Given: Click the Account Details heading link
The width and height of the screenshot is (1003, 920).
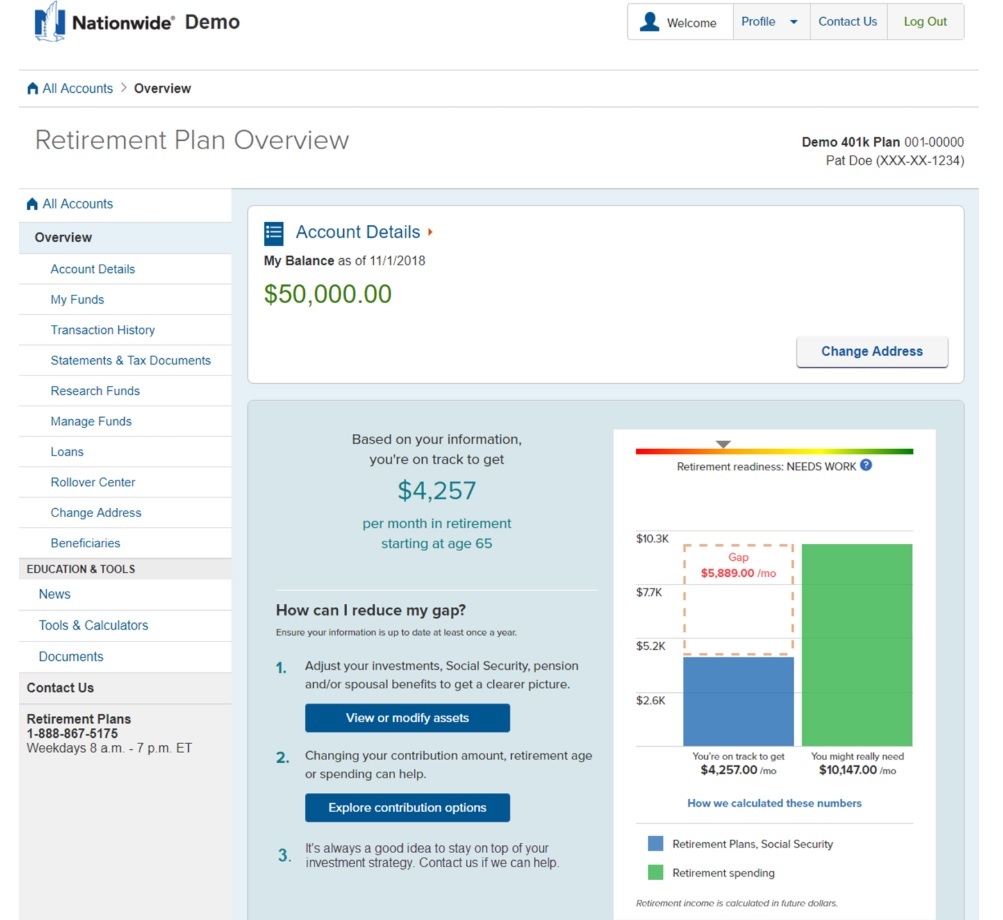Looking at the screenshot, I should coord(358,232).
